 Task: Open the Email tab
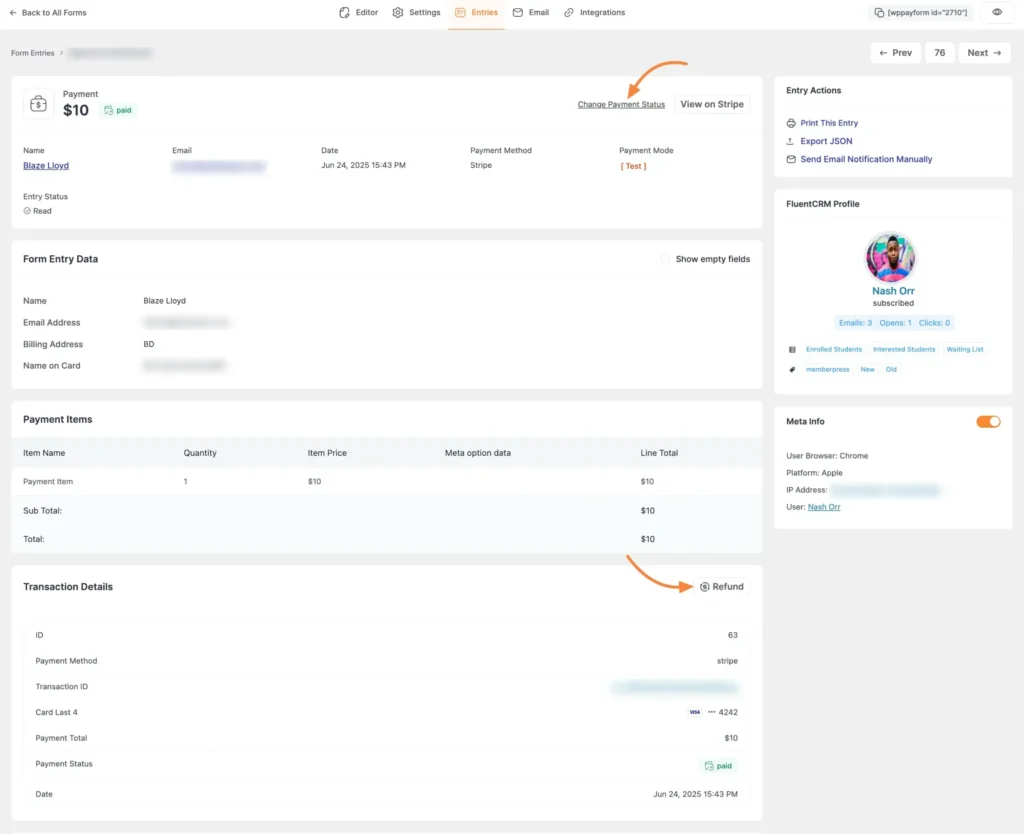(530, 12)
